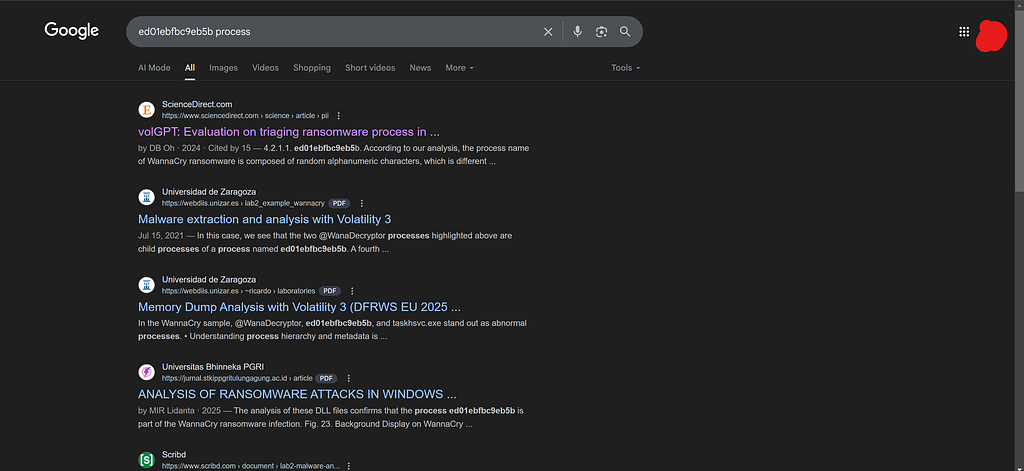Viewport: 1024px width, 471px height.
Task: Open volGPT ransomware evaluation article link
Action: click(x=289, y=132)
